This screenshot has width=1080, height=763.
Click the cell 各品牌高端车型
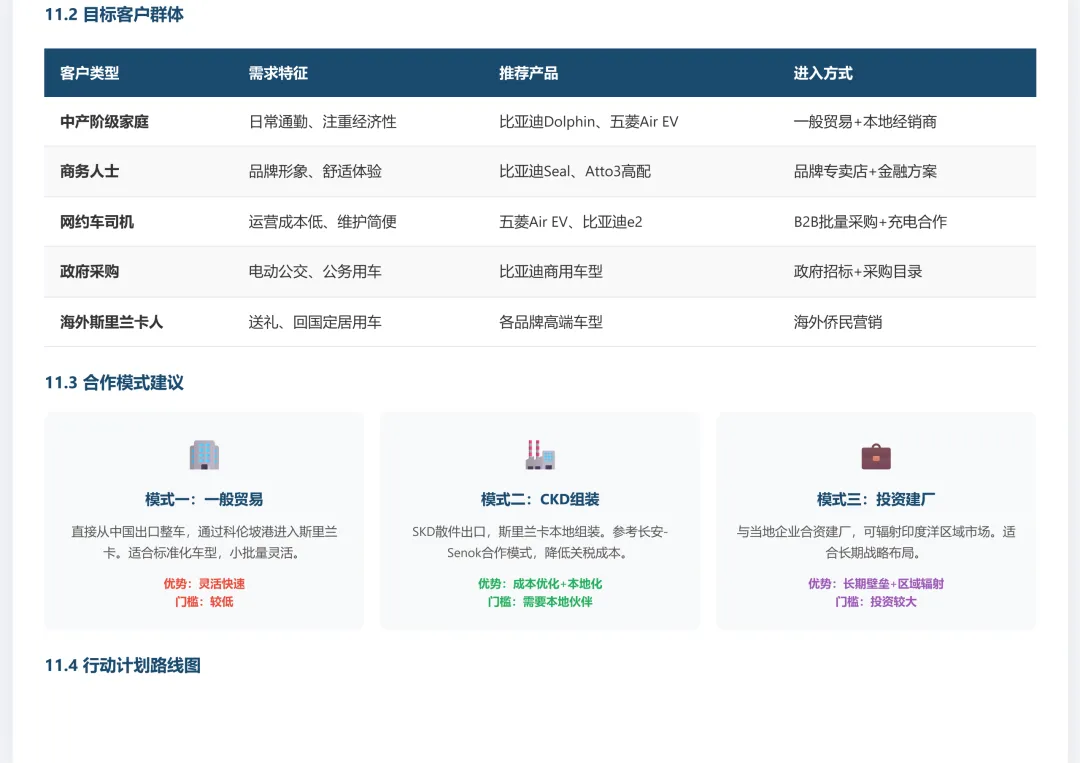click(x=551, y=322)
